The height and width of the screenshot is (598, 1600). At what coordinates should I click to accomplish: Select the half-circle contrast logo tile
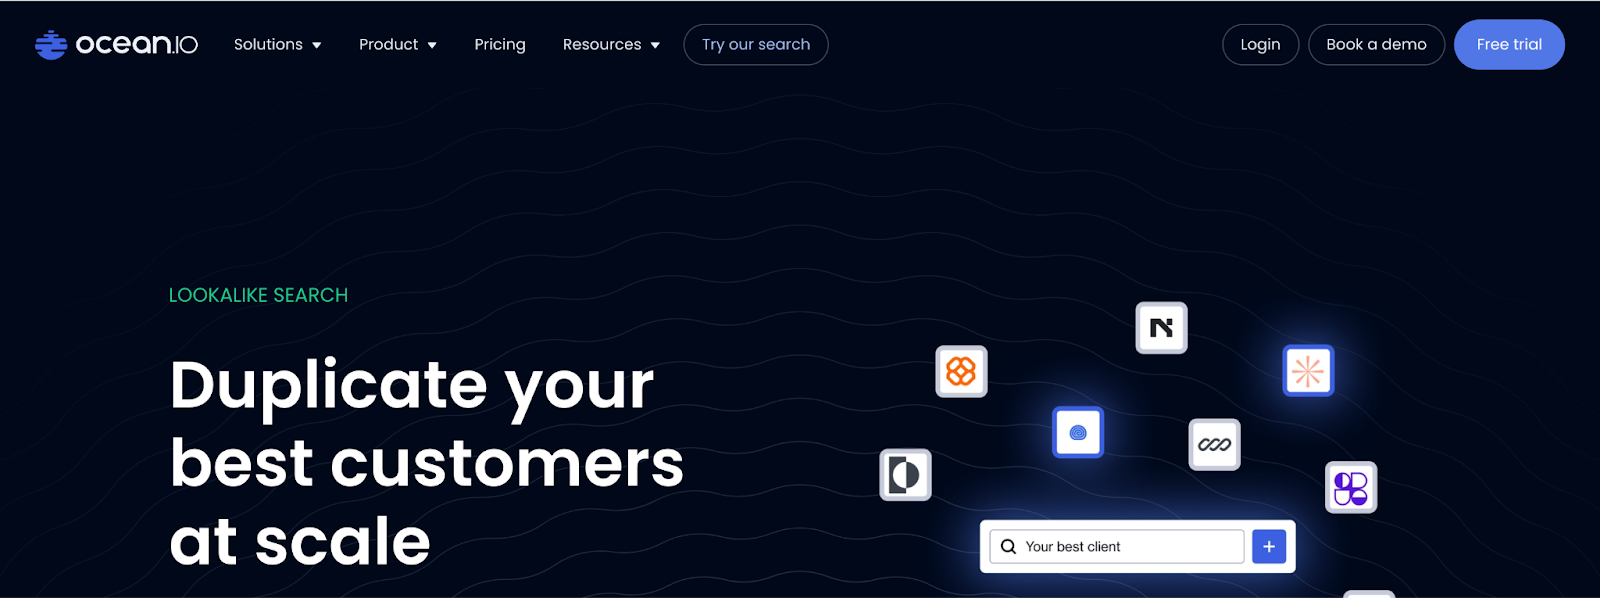(905, 475)
